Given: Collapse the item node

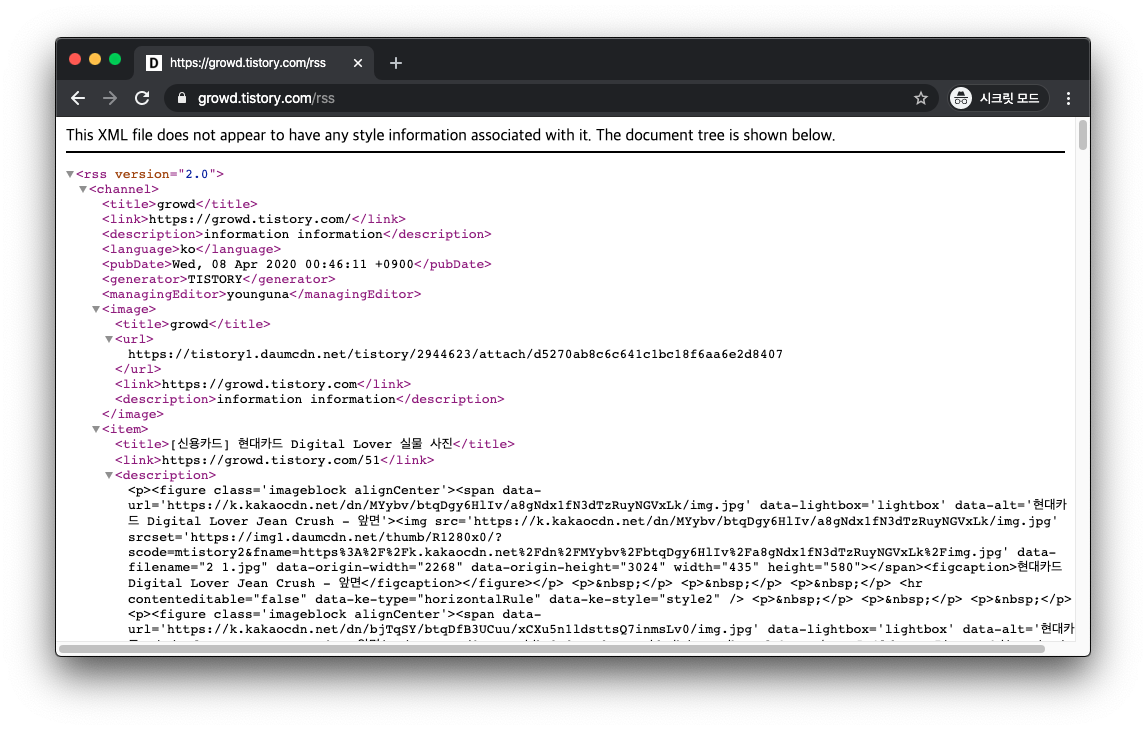Looking at the screenshot, I should pyautogui.click(x=96, y=429).
